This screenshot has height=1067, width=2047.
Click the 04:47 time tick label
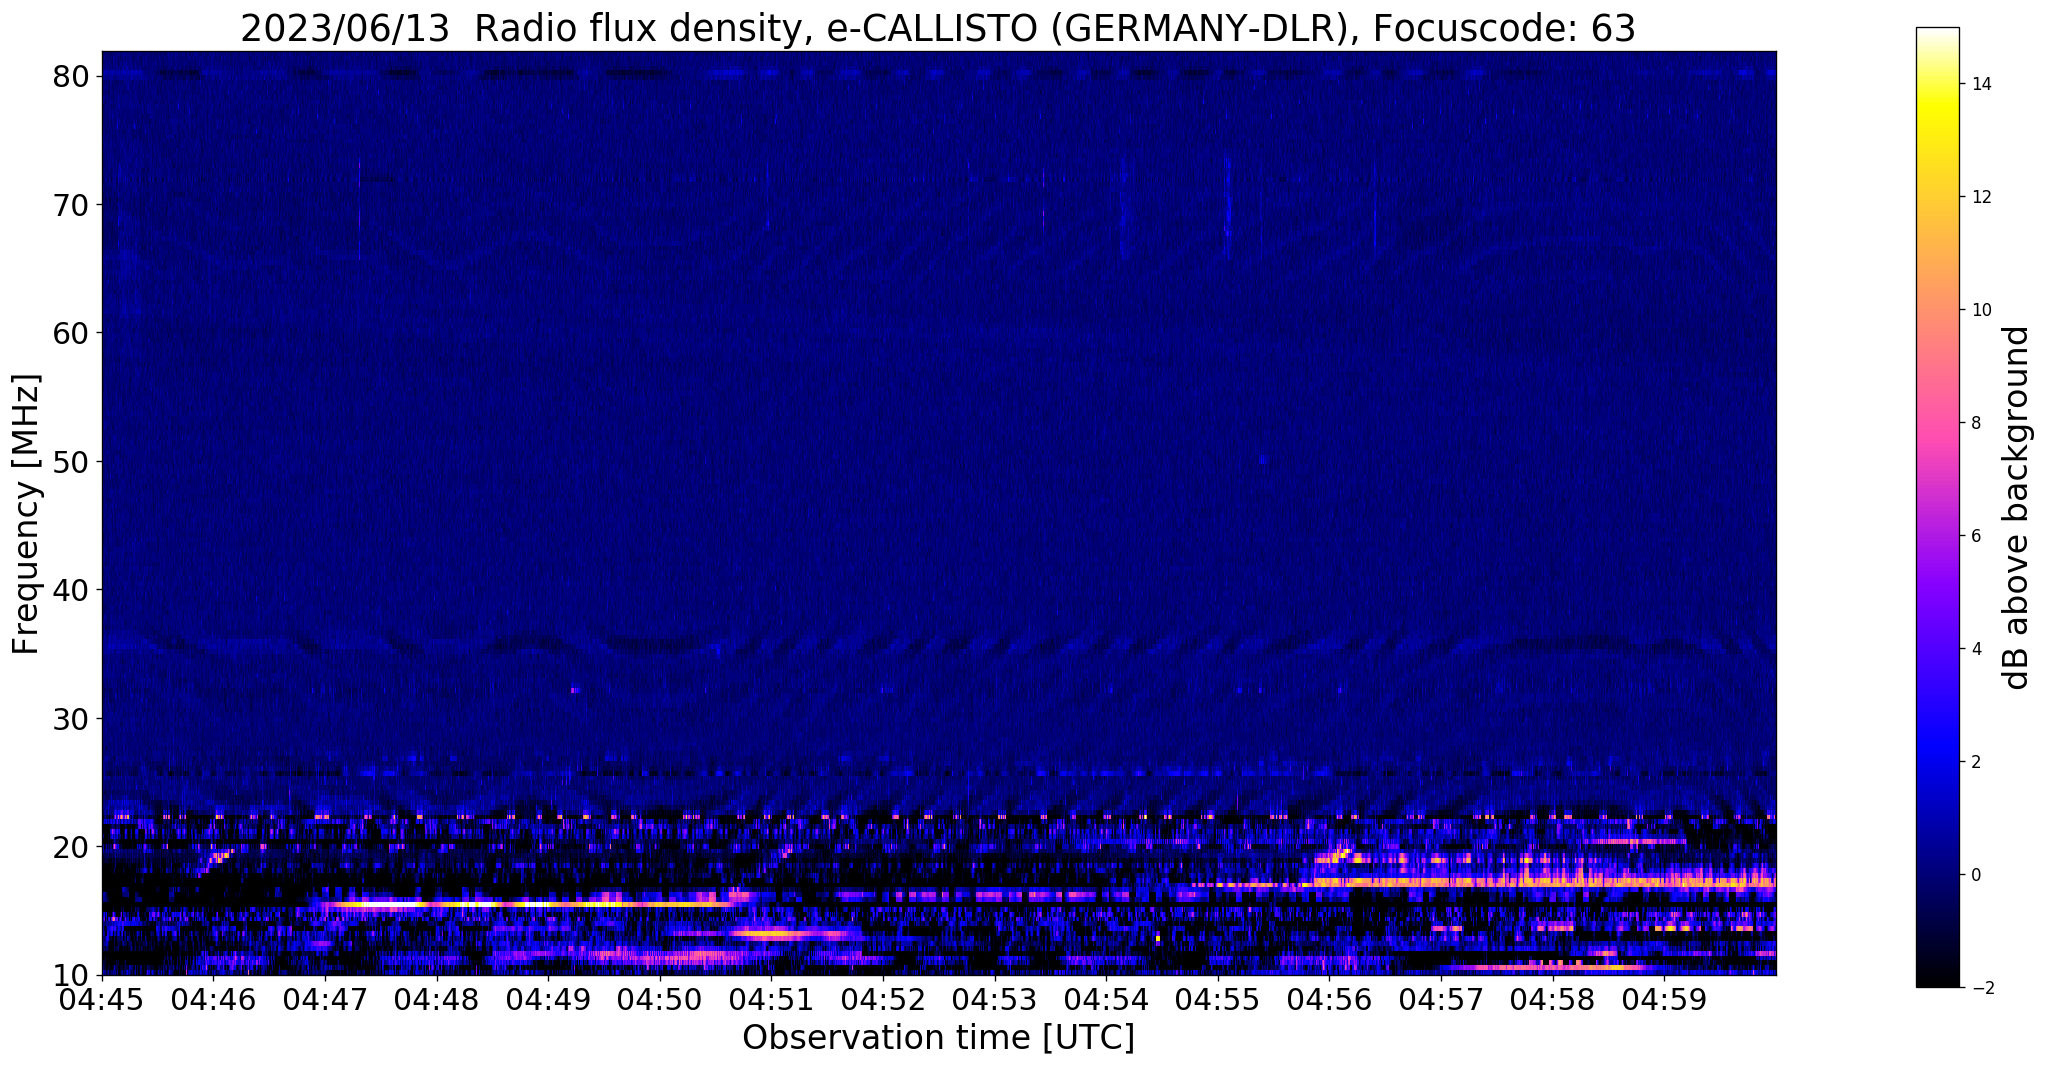[325, 1000]
